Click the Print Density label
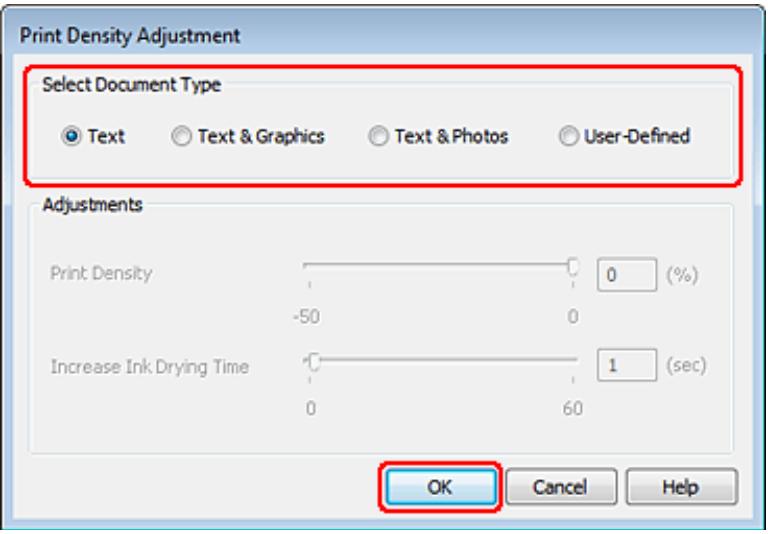Screen dimensions: 768x534 pyautogui.click(x=101, y=273)
